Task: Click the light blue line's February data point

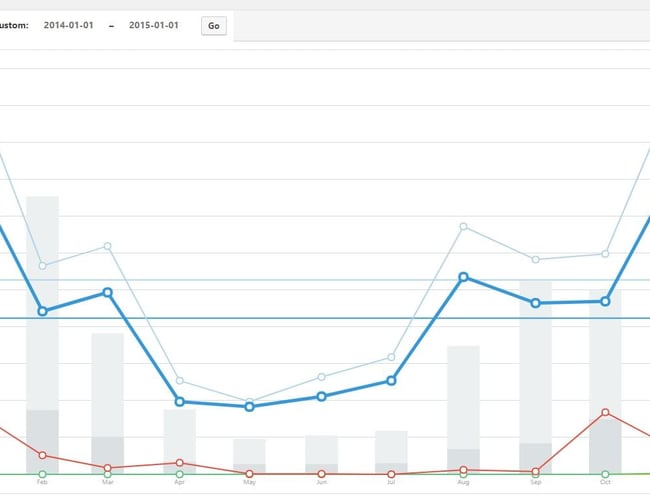Action: click(x=42, y=266)
